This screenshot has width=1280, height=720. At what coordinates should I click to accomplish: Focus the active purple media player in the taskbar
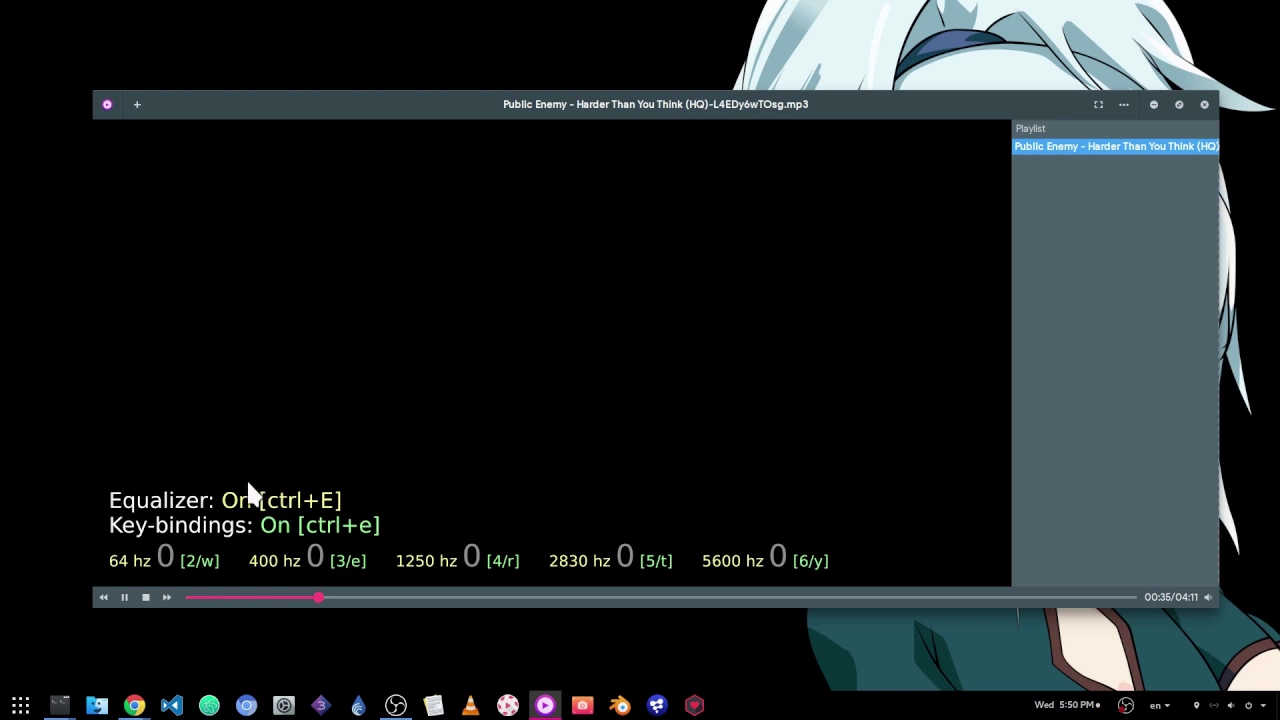[545, 705]
